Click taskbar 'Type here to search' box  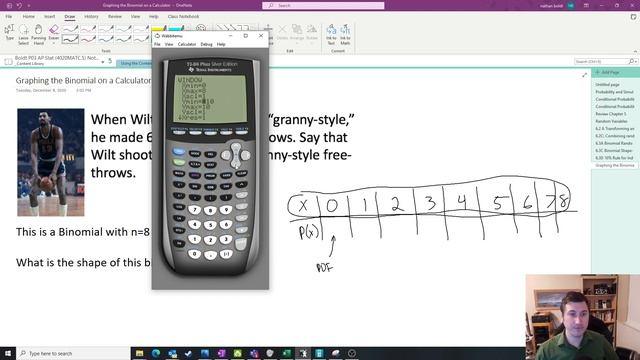coord(73,353)
